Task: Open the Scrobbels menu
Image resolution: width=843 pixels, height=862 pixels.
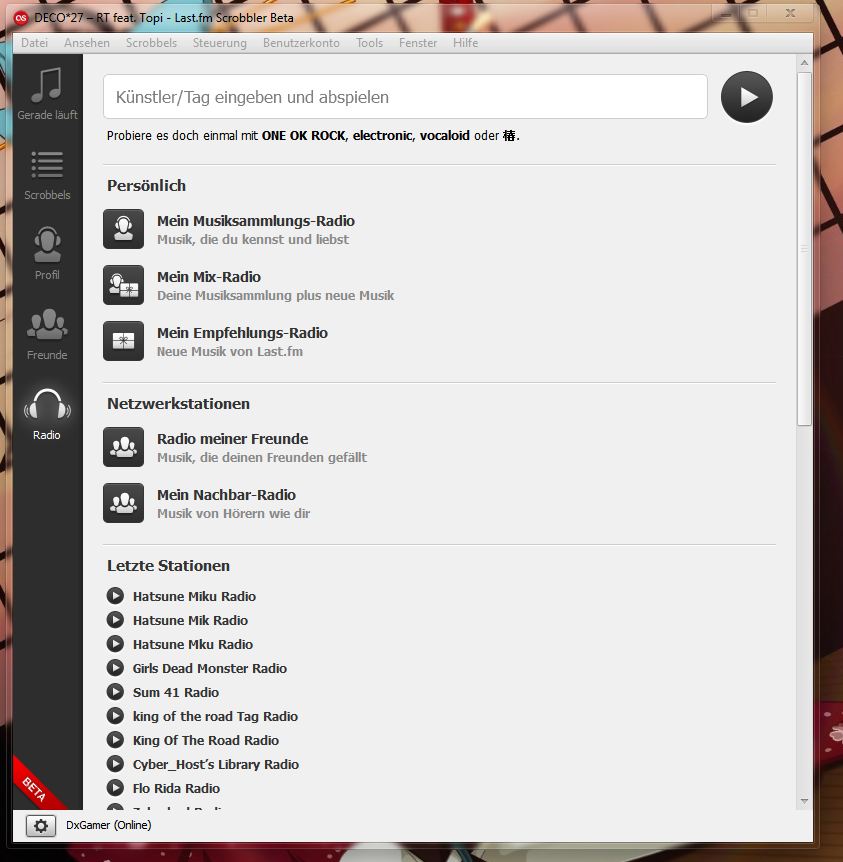Action: pyautogui.click(x=151, y=43)
